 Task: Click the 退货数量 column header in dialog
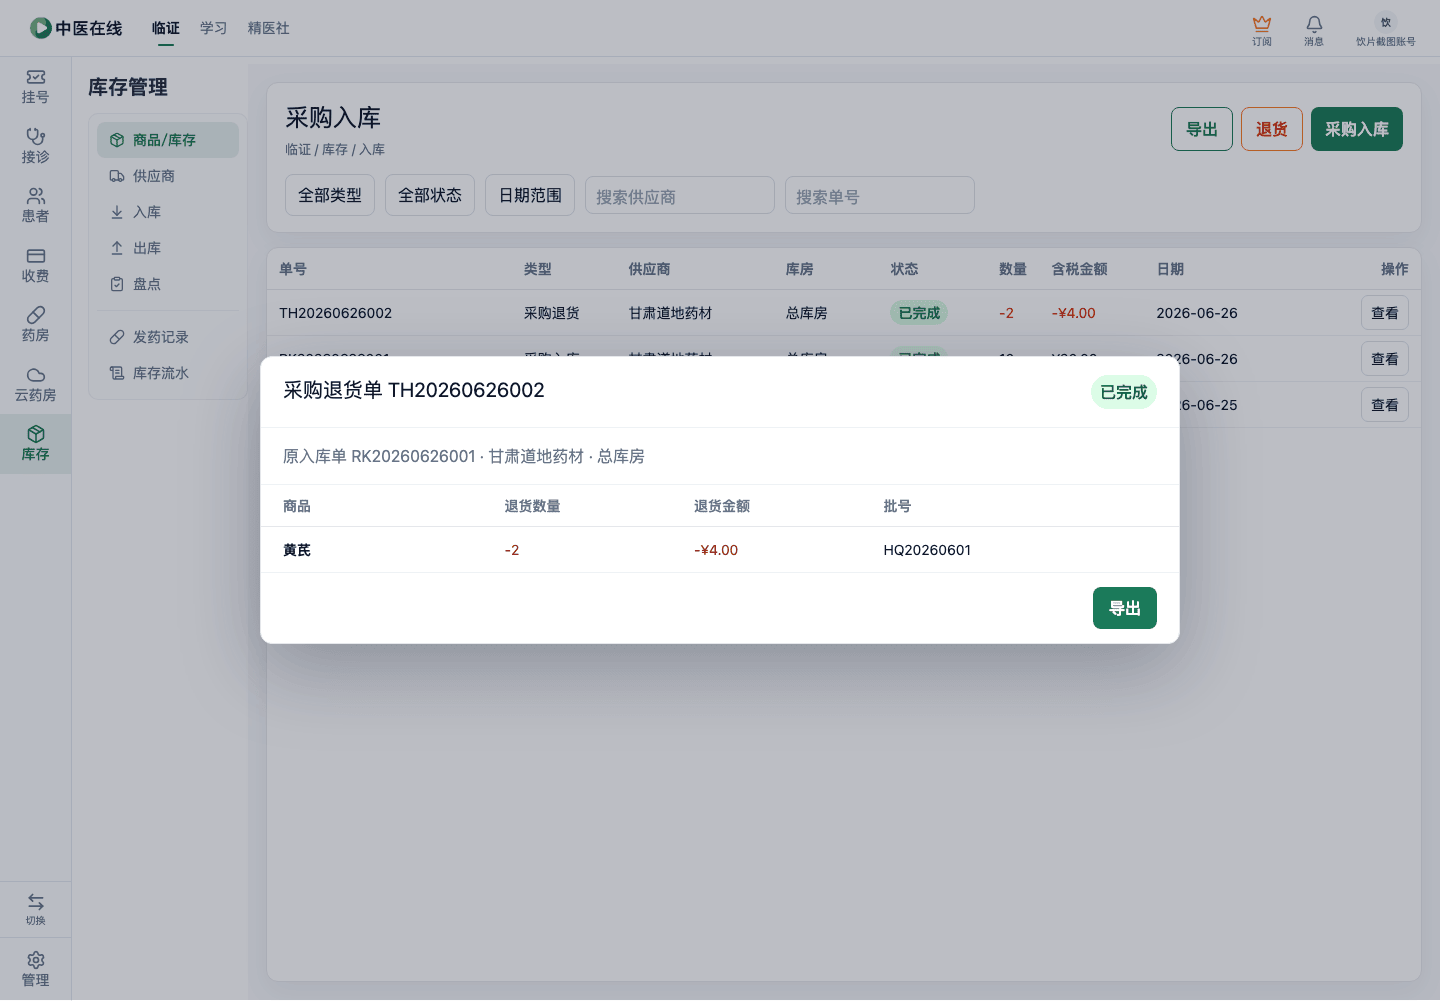coord(532,506)
